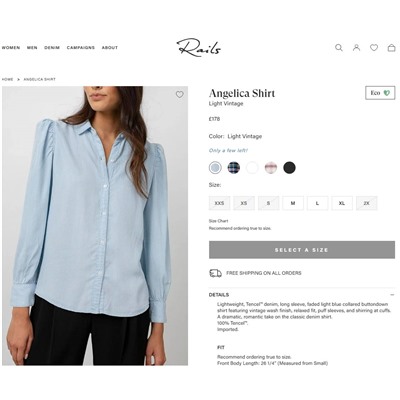Click the Select a Size button
The image size is (400, 400).
click(302, 250)
